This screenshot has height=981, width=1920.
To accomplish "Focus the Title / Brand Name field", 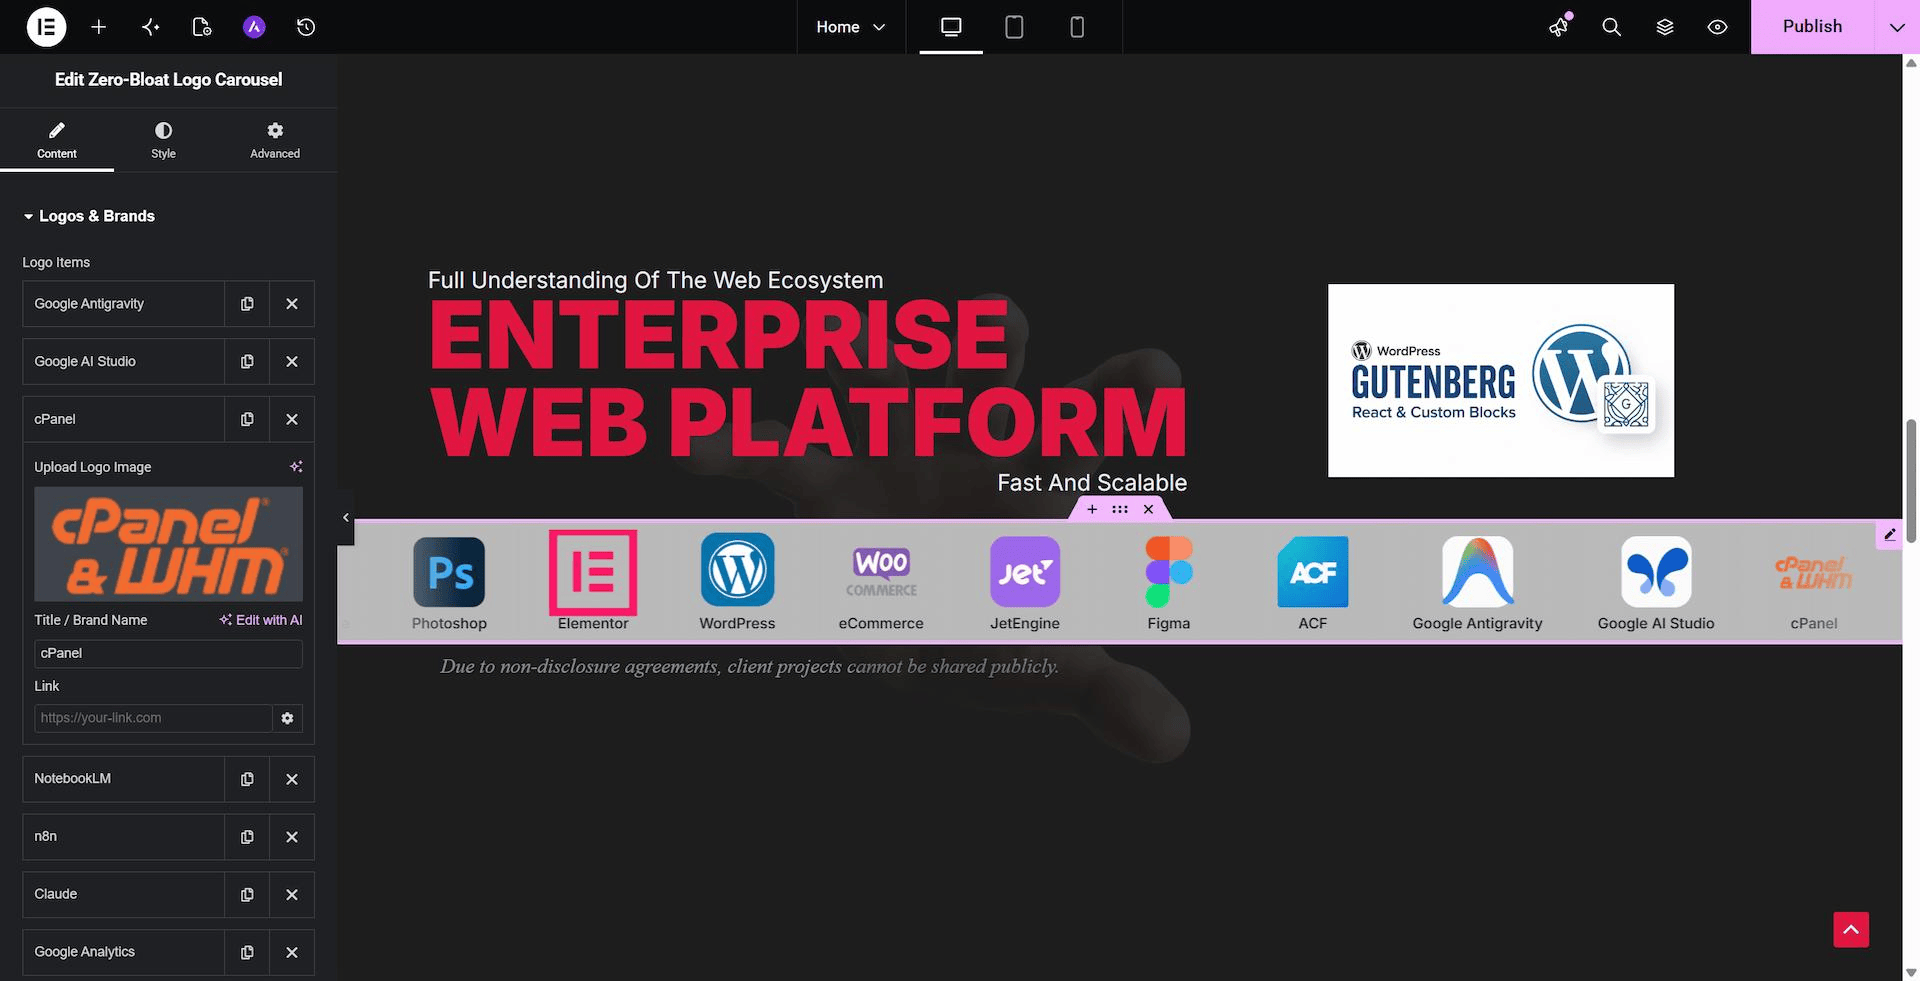I will (x=168, y=654).
